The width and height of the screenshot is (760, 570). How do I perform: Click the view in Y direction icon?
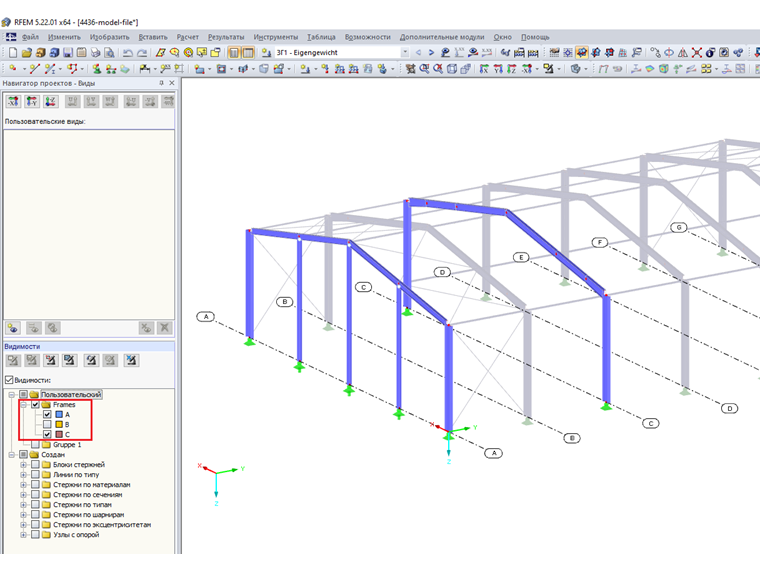(x=498, y=69)
